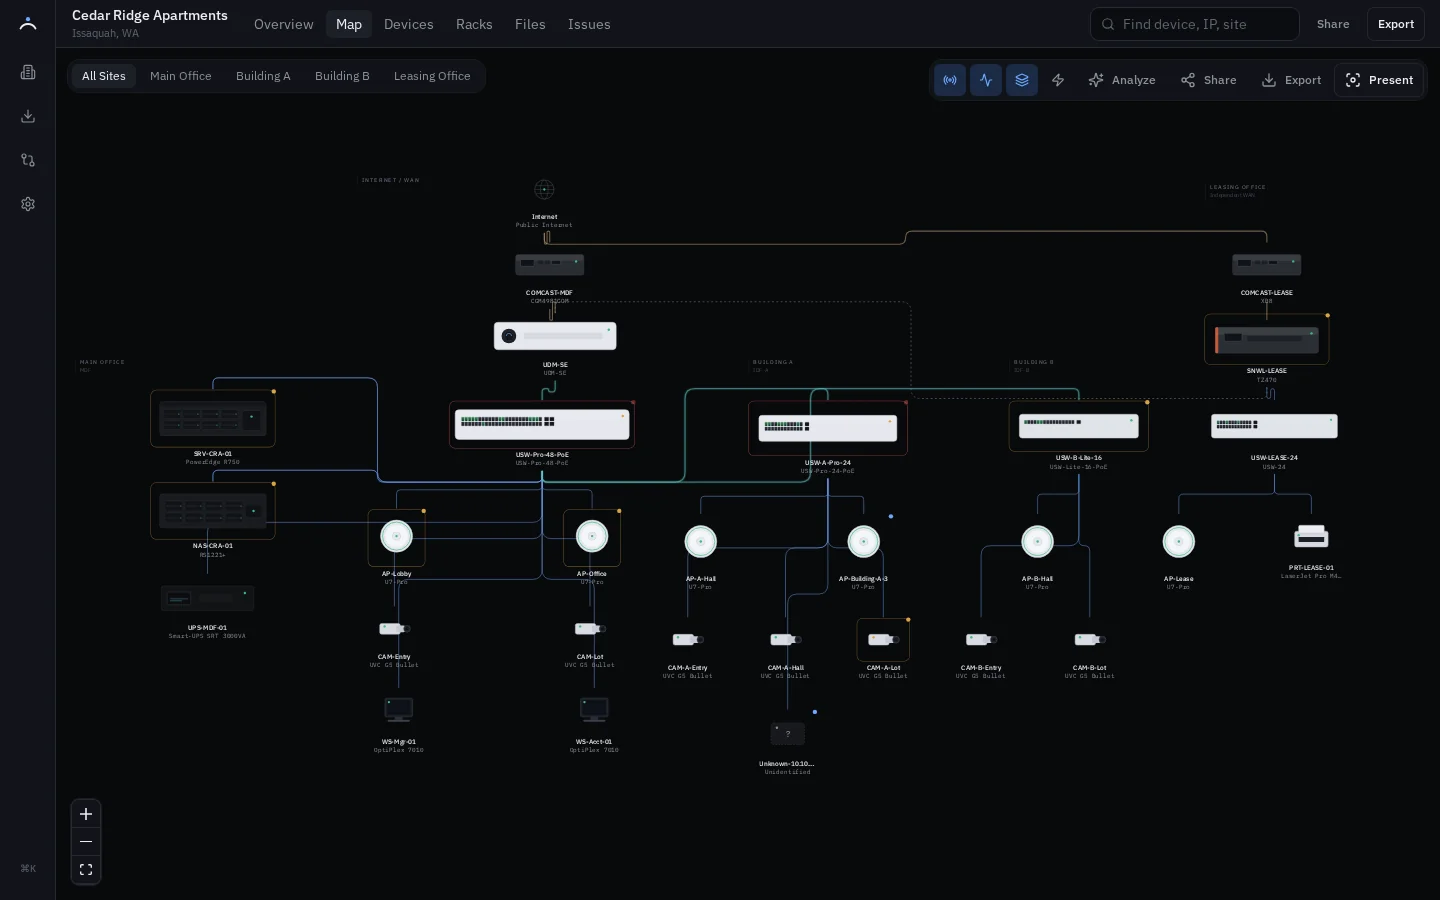Select the CAM-A-Lot camera
The width and height of the screenshot is (1440, 900).
coord(883,640)
